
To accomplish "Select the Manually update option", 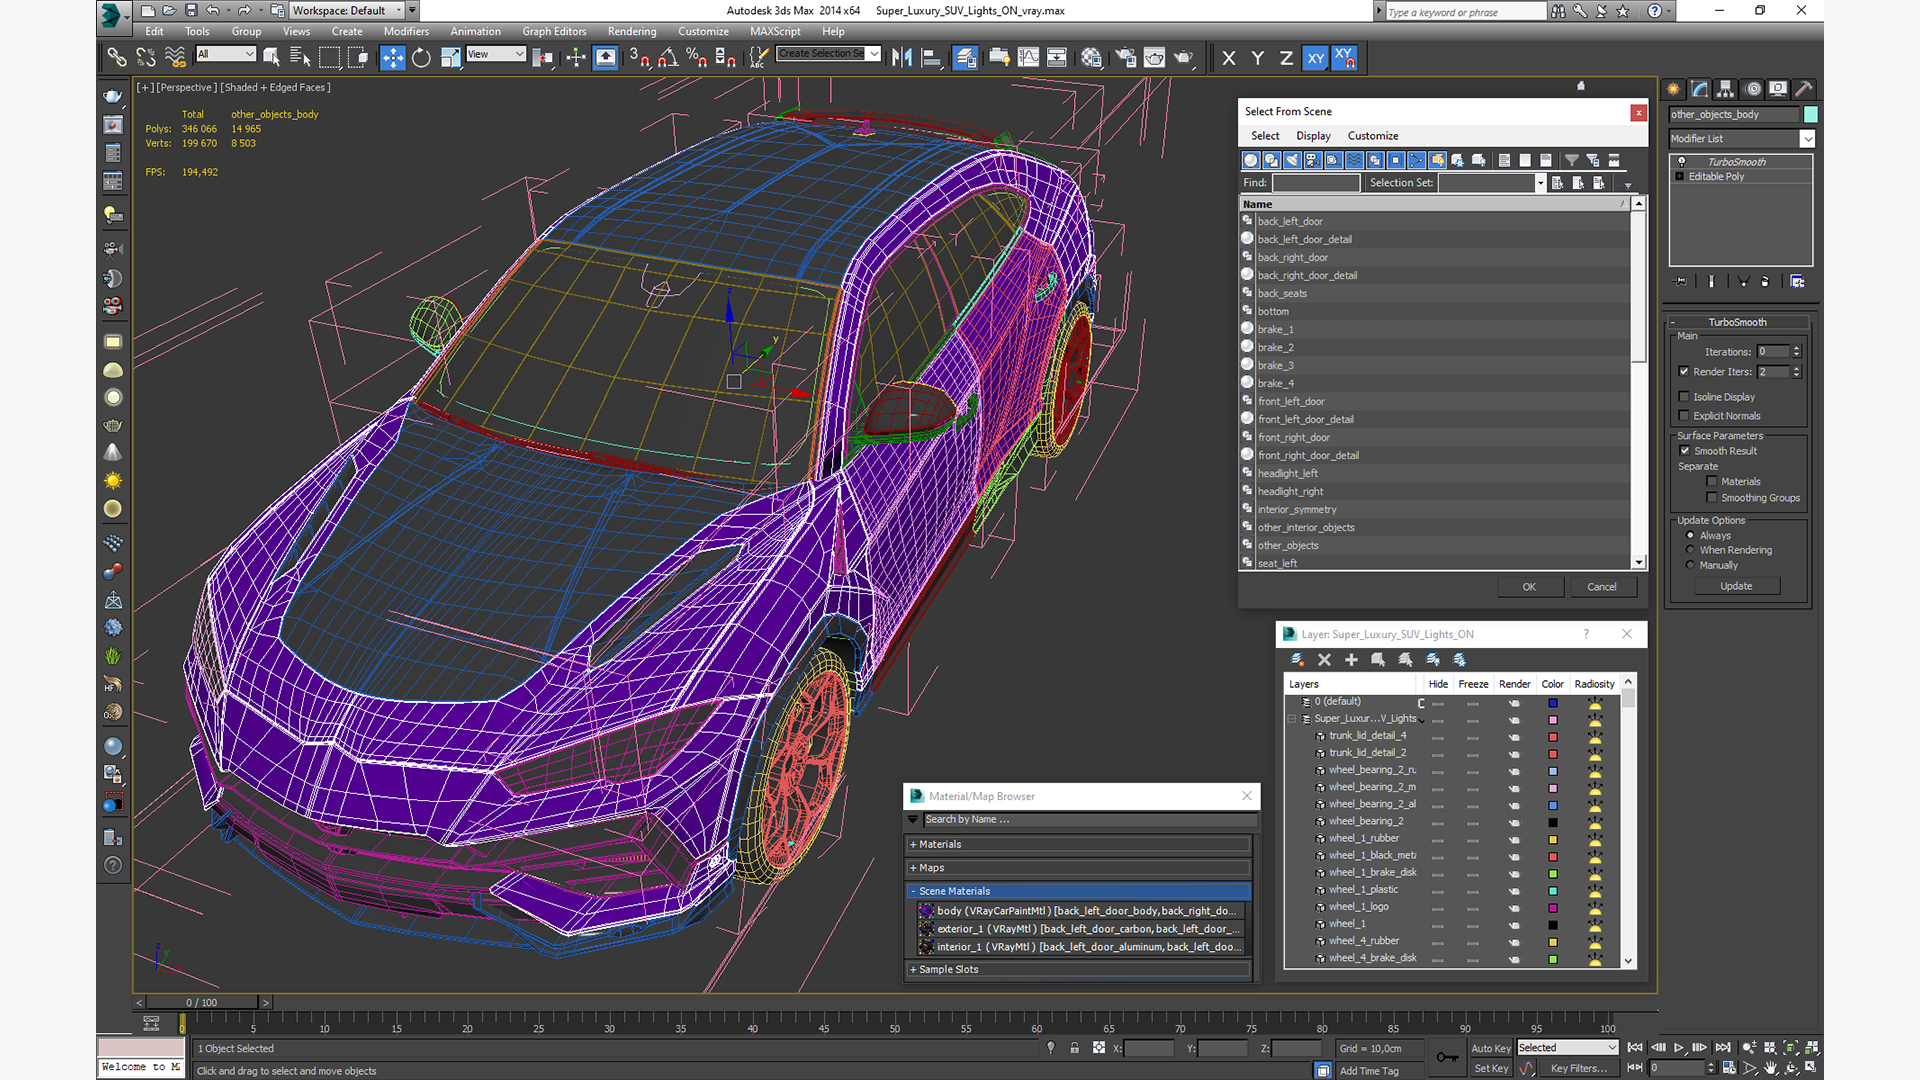I will click(x=1690, y=566).
